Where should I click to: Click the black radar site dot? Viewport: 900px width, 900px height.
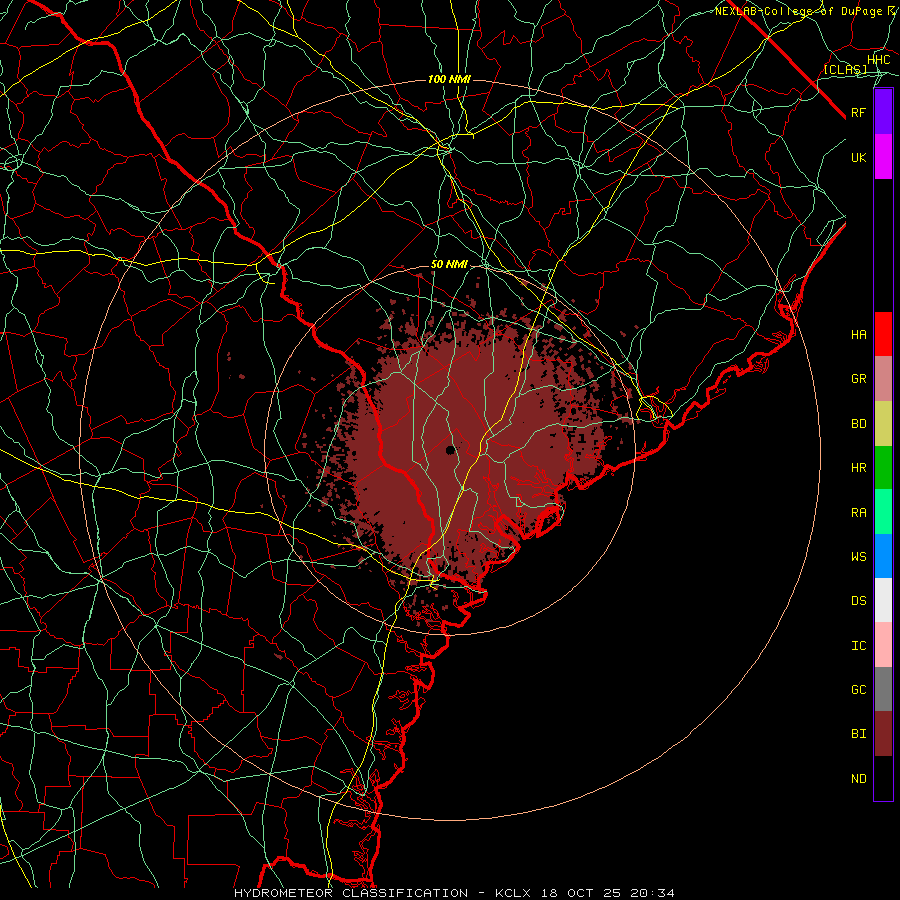point(451,449)
